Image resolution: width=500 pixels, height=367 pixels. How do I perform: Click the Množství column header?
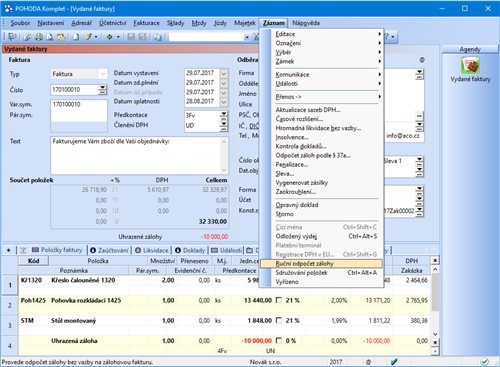click(x=162, y=261)
